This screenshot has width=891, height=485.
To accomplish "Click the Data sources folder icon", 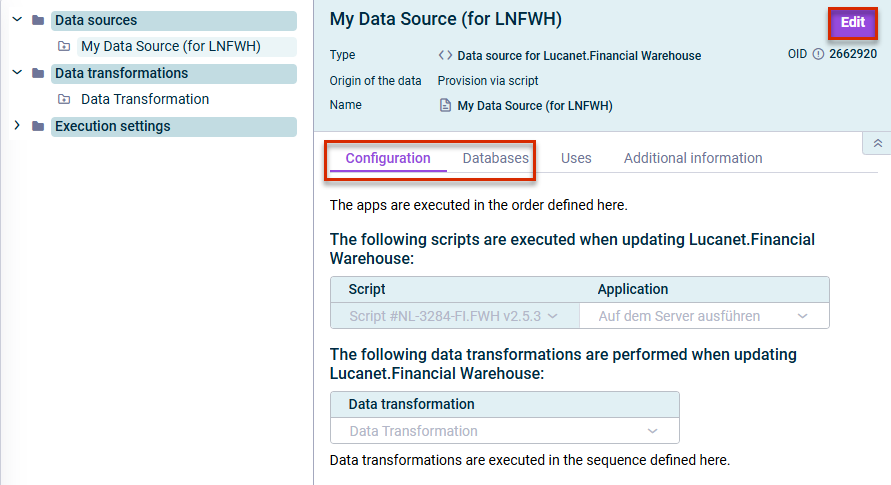I will [x=38, y=20].
